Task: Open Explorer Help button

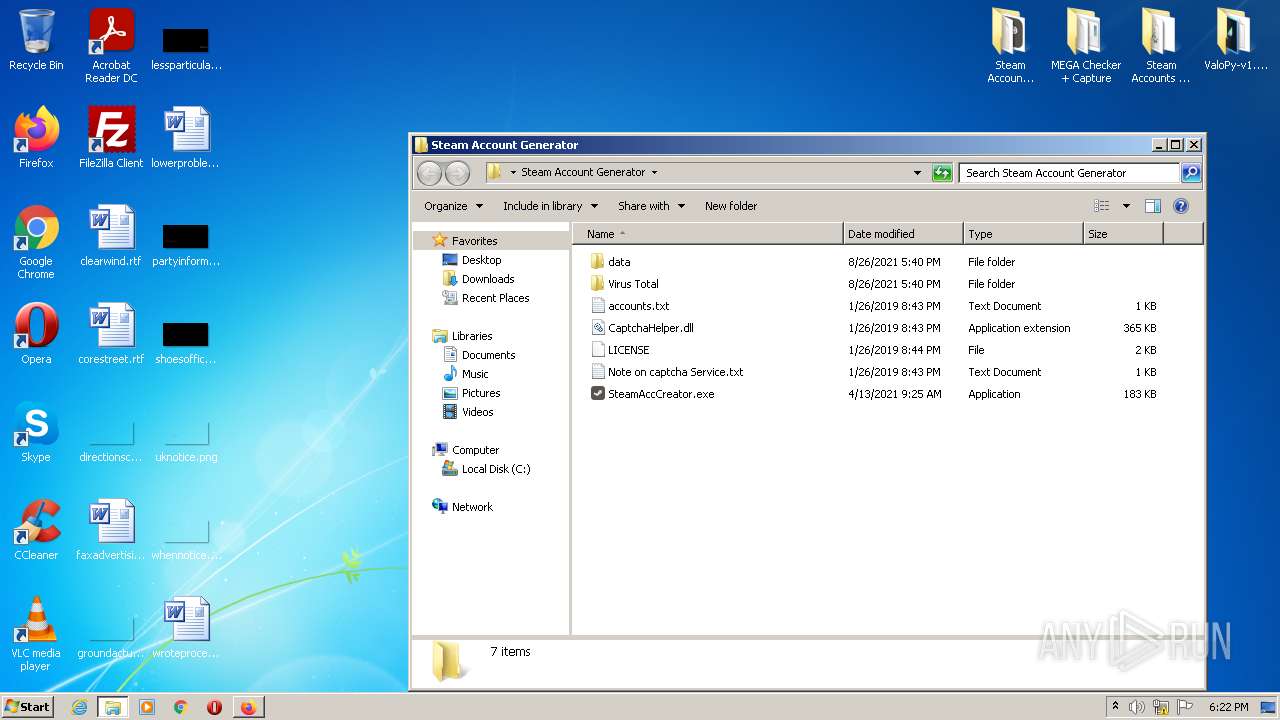Action: pos(1180,206)
